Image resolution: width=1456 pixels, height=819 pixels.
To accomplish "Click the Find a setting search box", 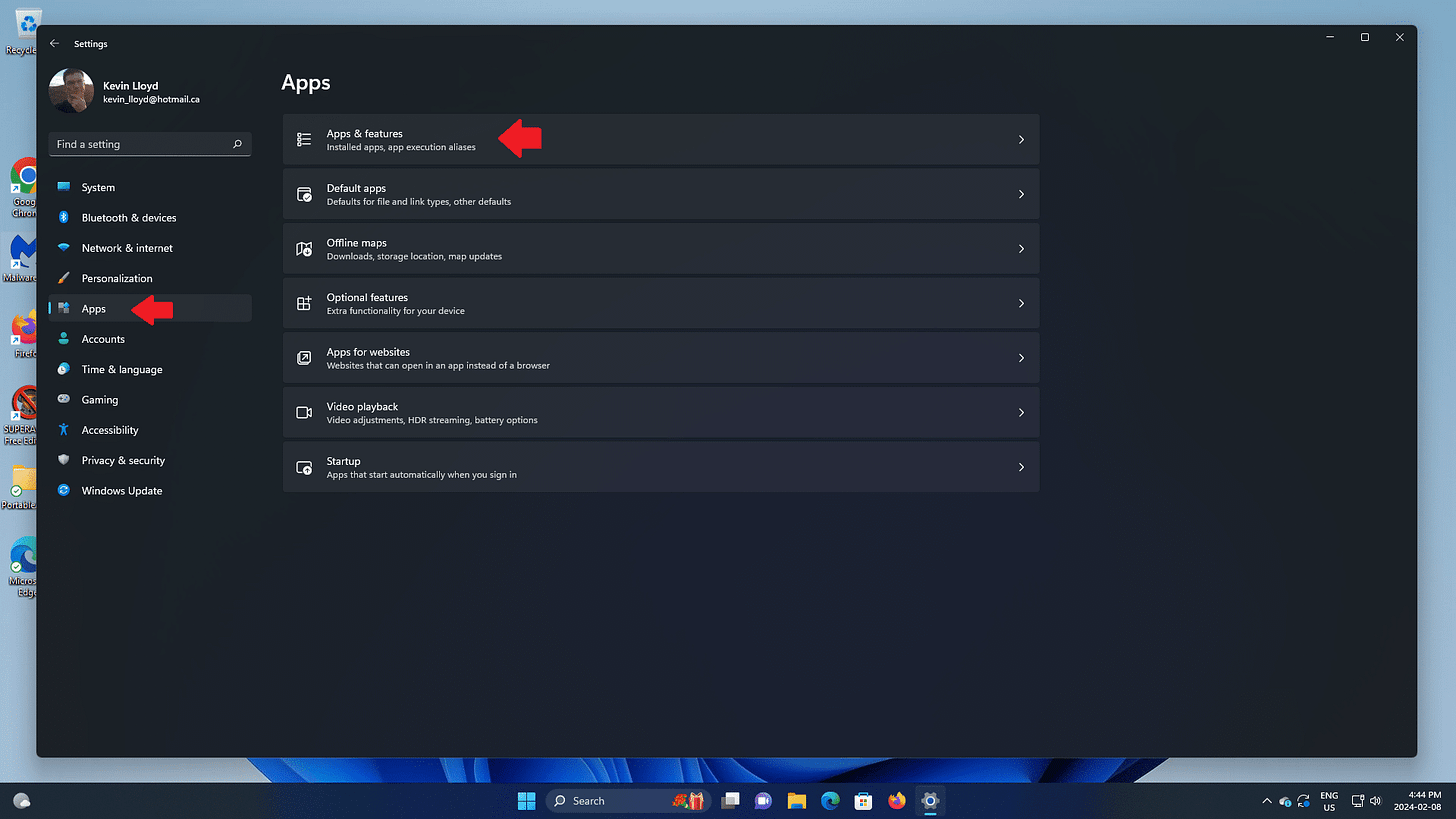I will (x=150, y=143).
